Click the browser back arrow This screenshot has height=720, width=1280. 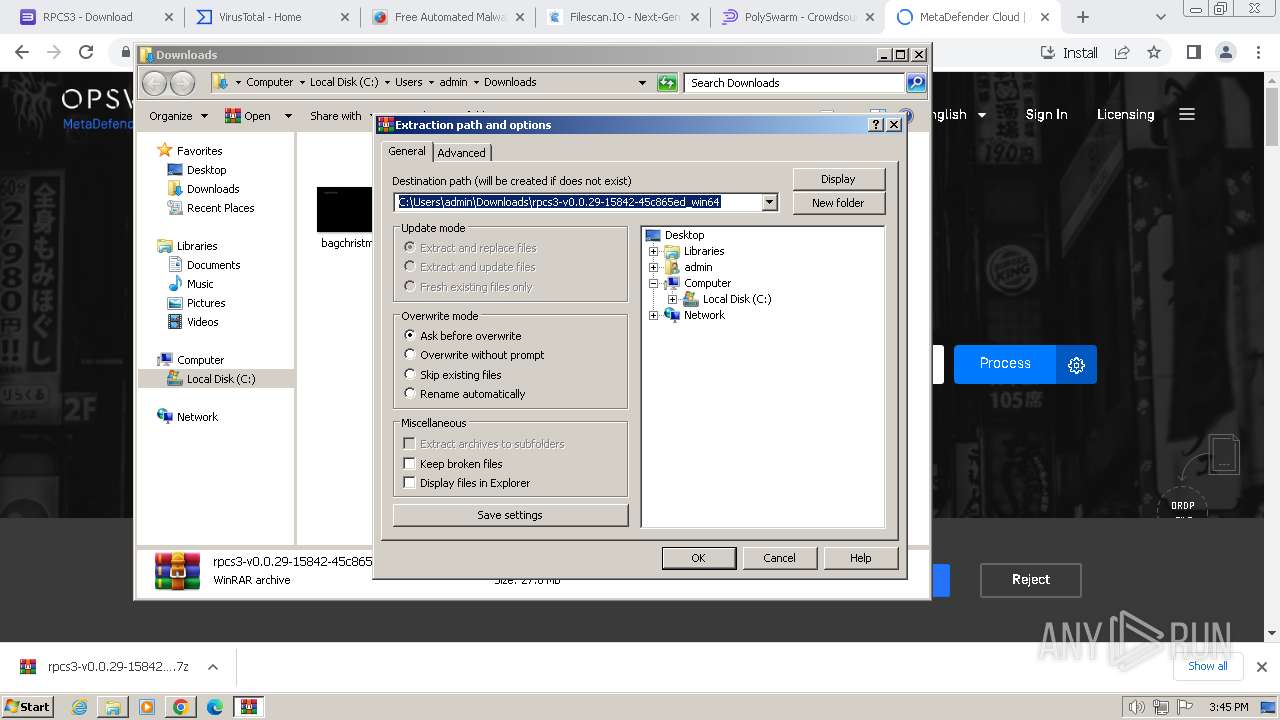coord(22,52)
